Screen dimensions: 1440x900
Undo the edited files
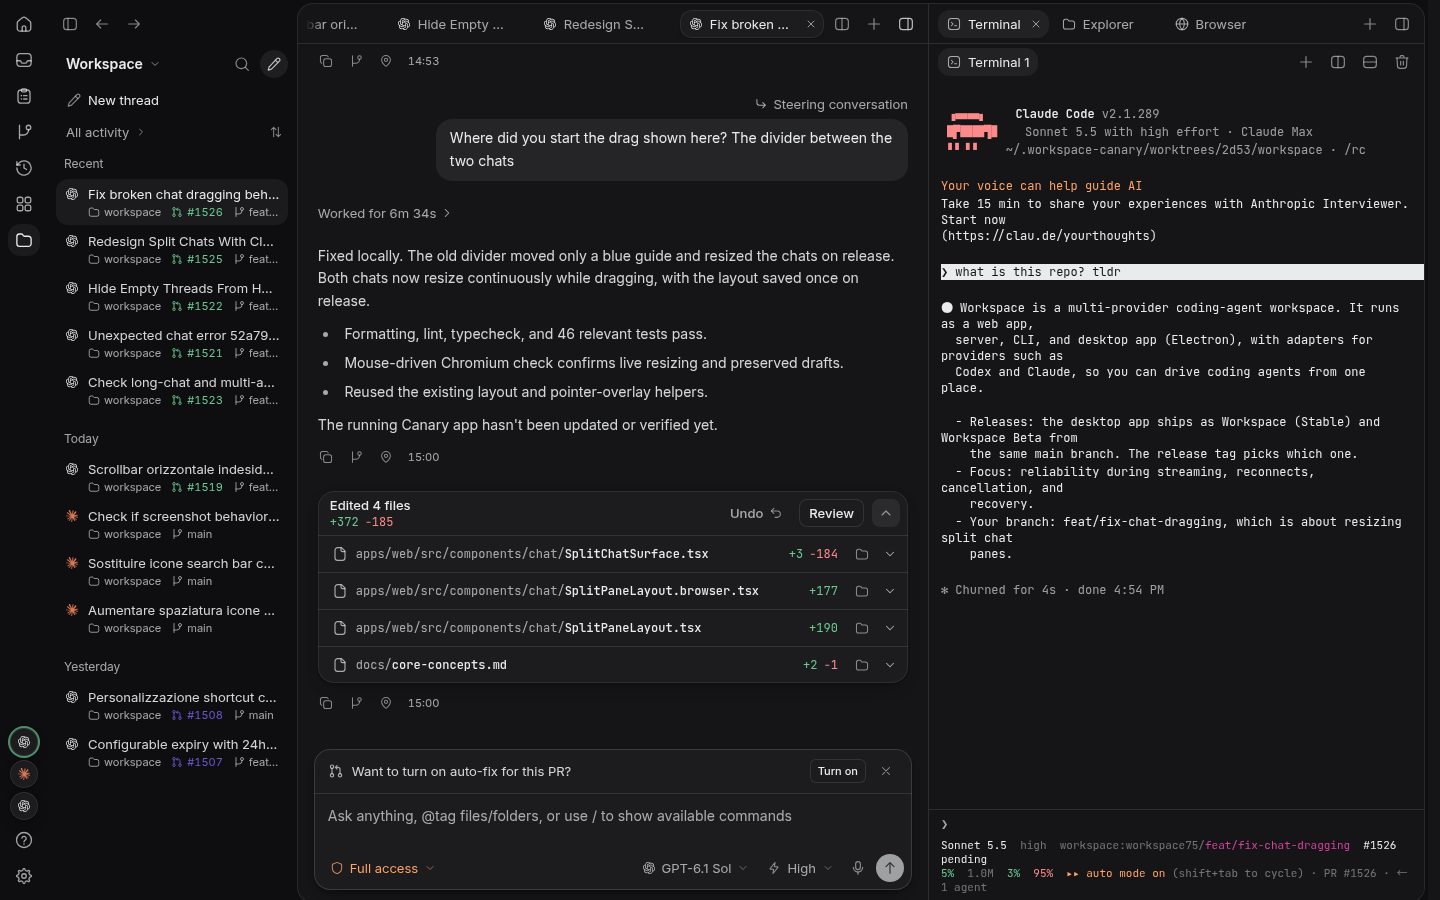pyautogui.click(x=756, y=513)
